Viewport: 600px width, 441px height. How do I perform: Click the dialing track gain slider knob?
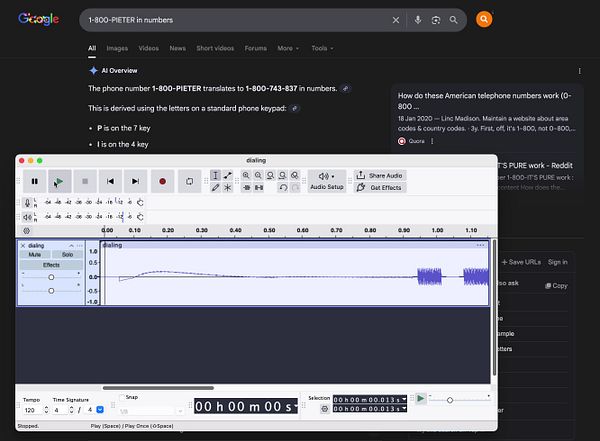pos(51,277)
